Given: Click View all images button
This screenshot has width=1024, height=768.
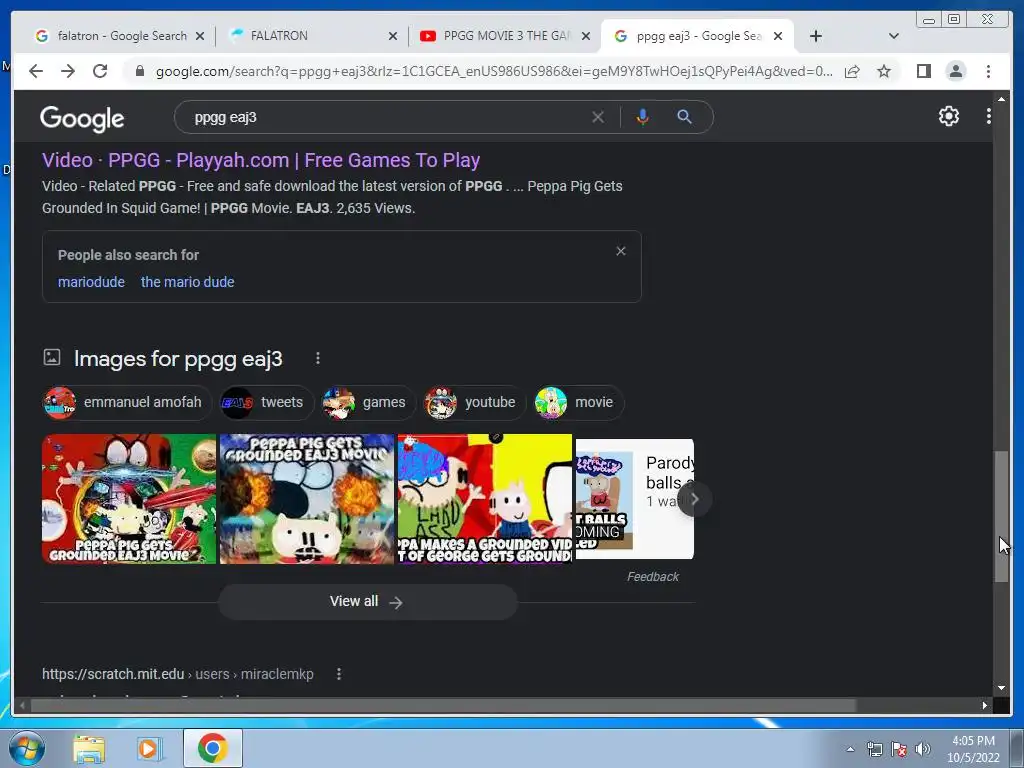Looking at the screenshot, I should click(x=368, y=601).
